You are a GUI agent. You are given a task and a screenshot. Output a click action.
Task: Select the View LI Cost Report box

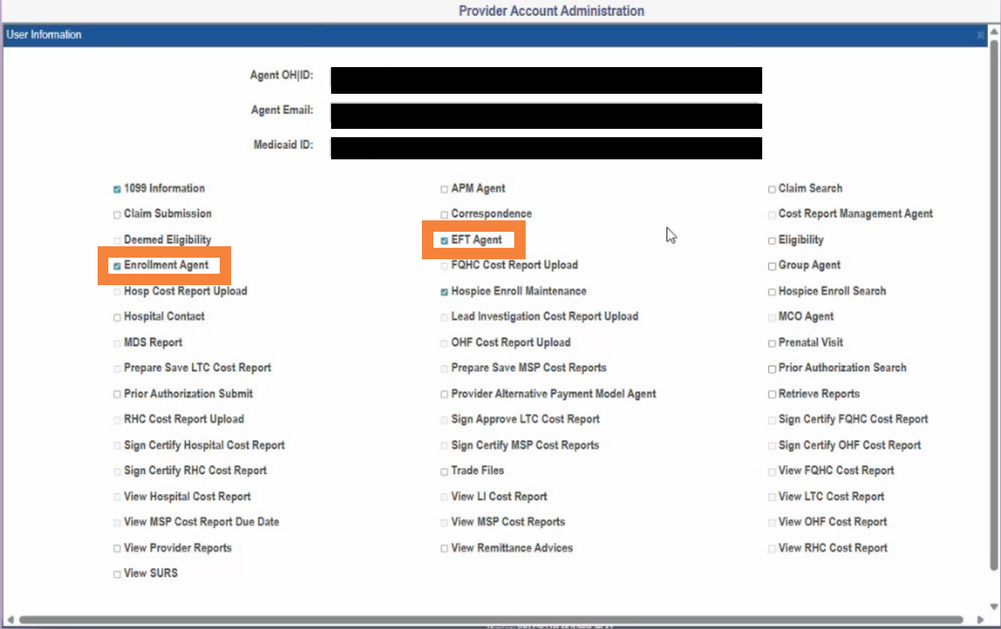click(x=444, y=497)
